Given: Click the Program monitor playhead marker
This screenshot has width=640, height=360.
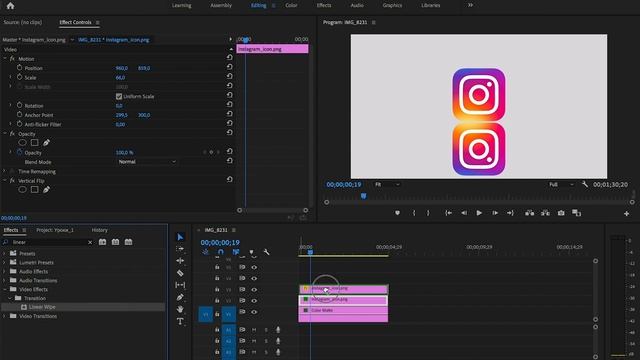Looking at the screenshot, I should point(363,196).
